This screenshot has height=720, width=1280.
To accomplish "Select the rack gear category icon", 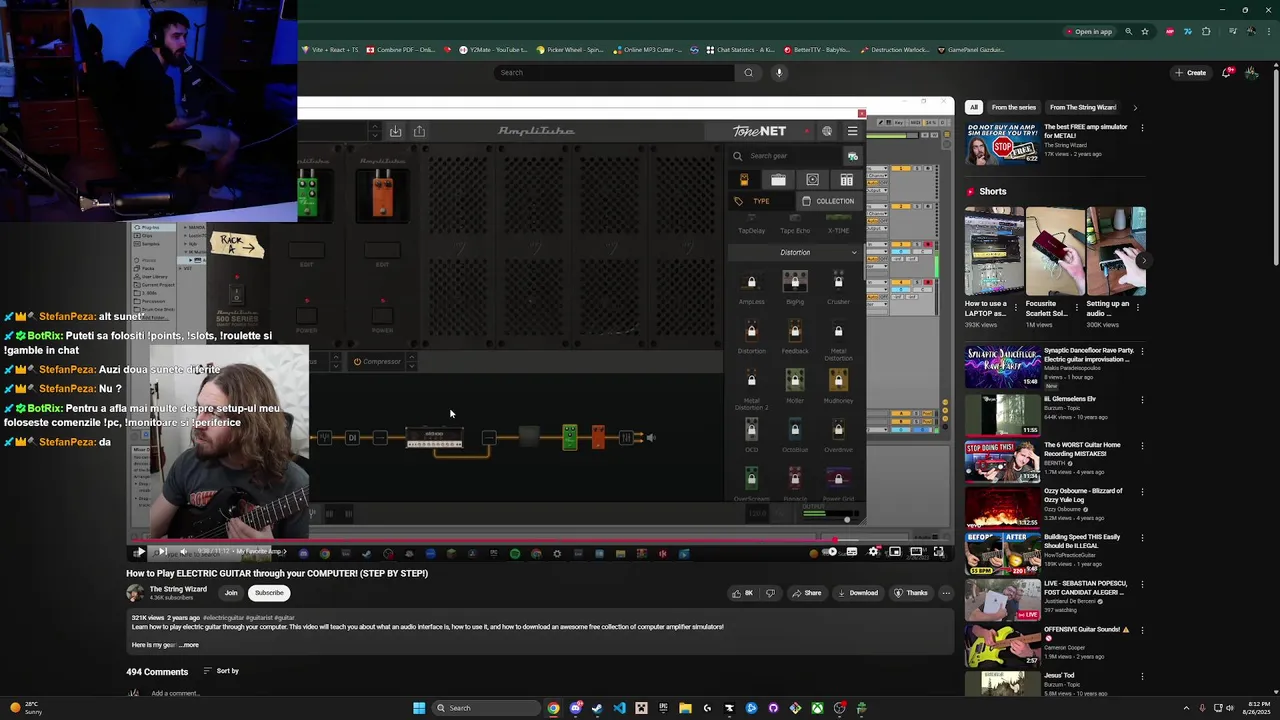I will coord(846,180).
